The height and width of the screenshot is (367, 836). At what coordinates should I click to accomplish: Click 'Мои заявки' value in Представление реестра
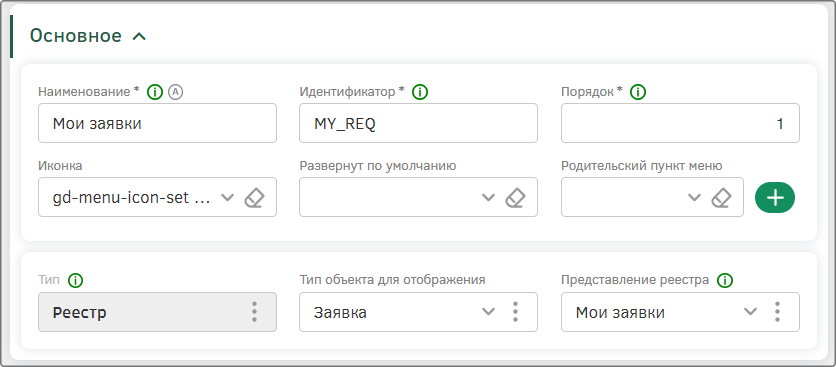(620, 313)
